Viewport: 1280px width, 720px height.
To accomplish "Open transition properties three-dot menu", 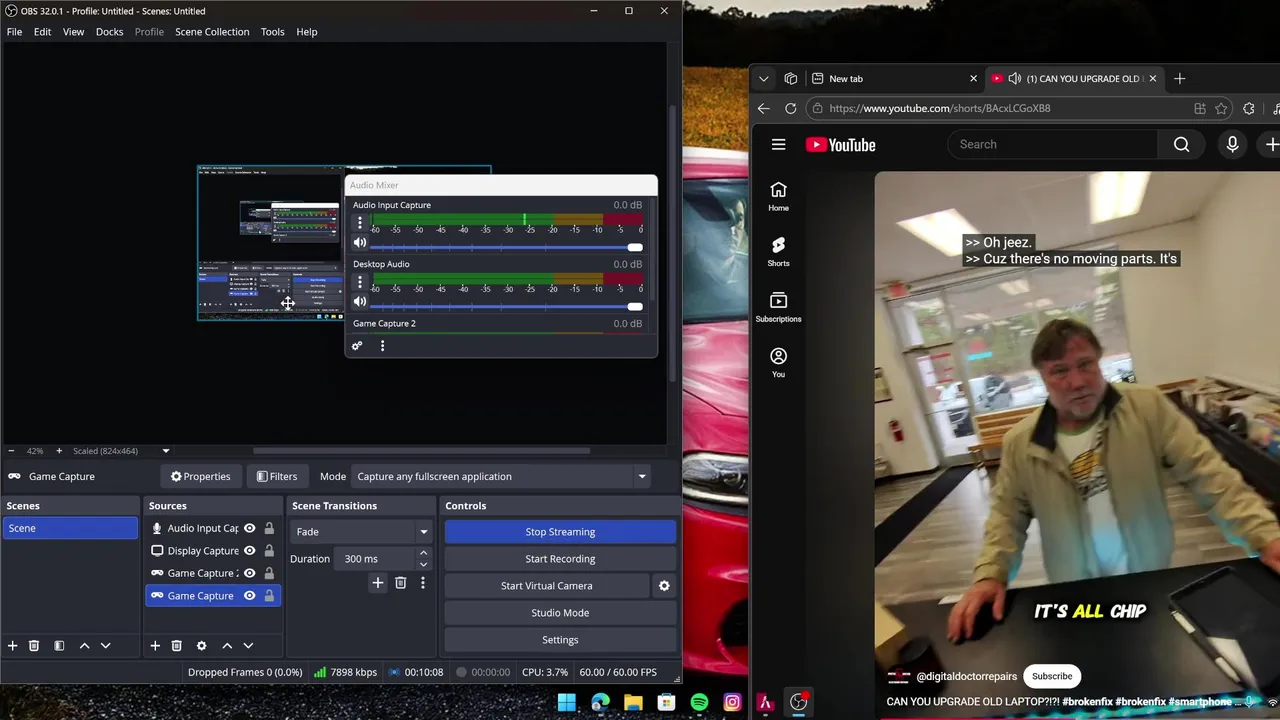I will [422, 583].
